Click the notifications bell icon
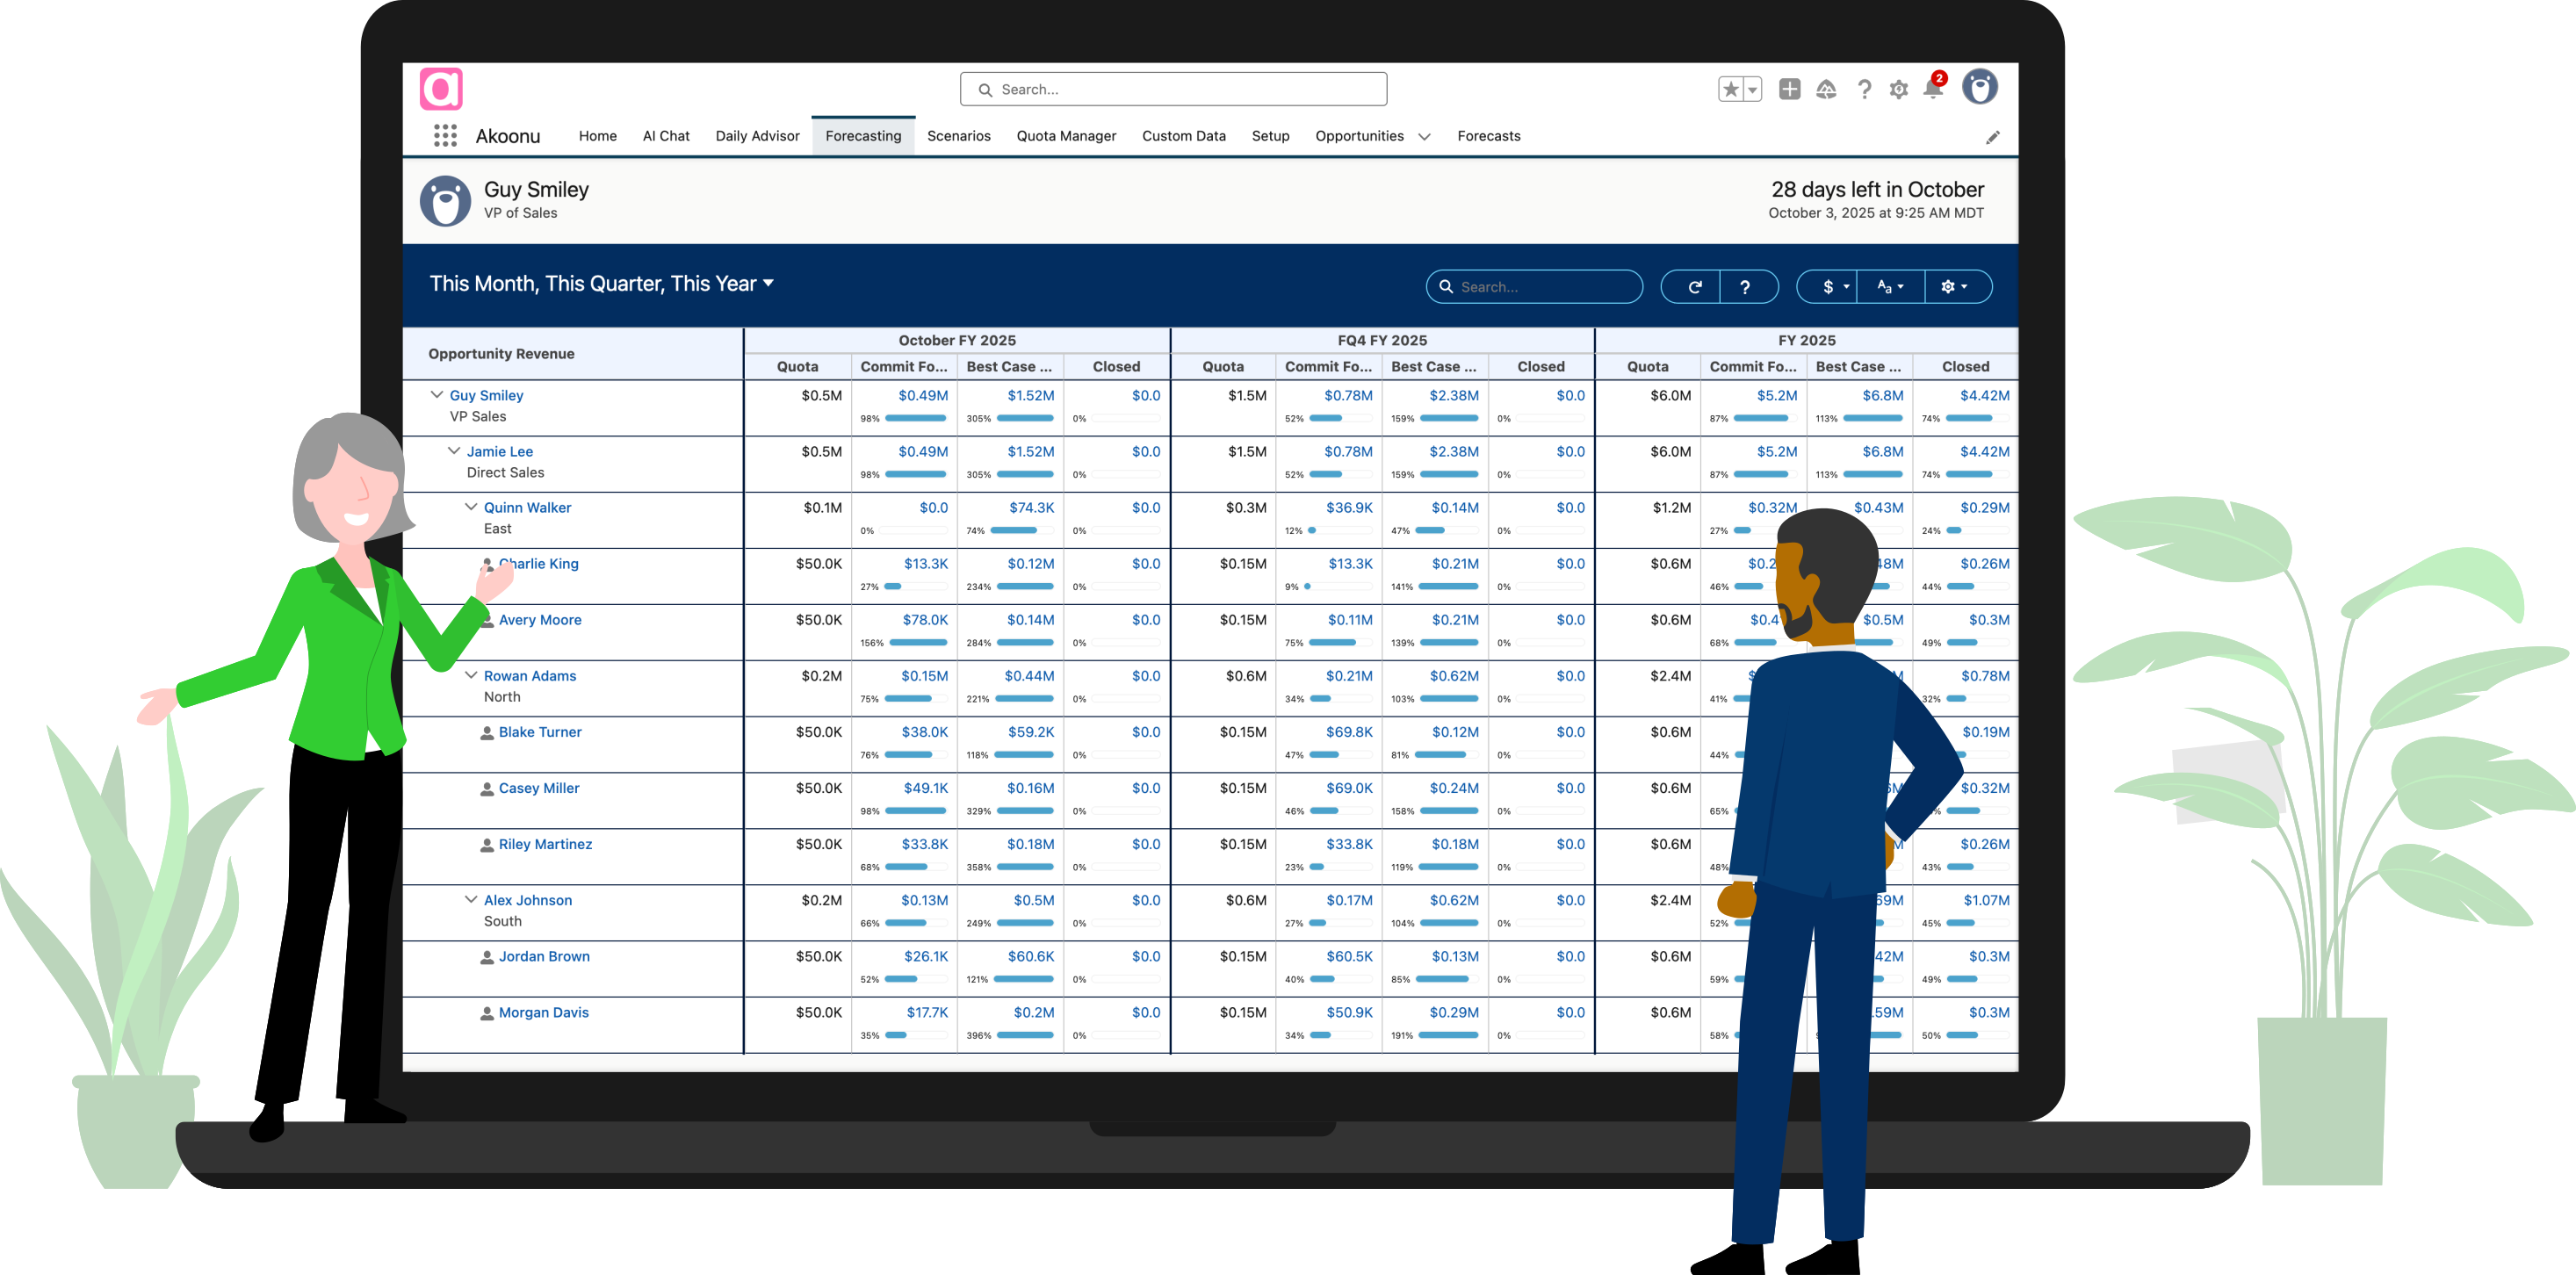 click(x=1933, y=89)
